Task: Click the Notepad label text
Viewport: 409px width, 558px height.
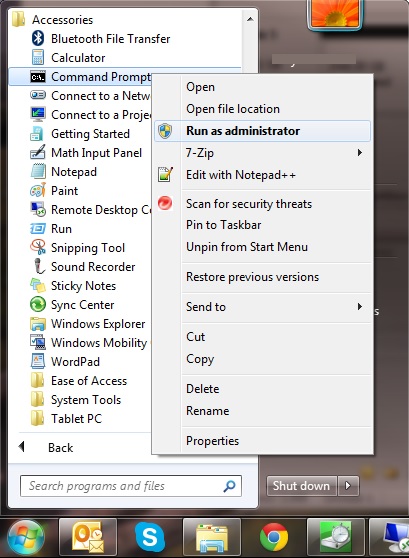Action: (x=74, y=172)
